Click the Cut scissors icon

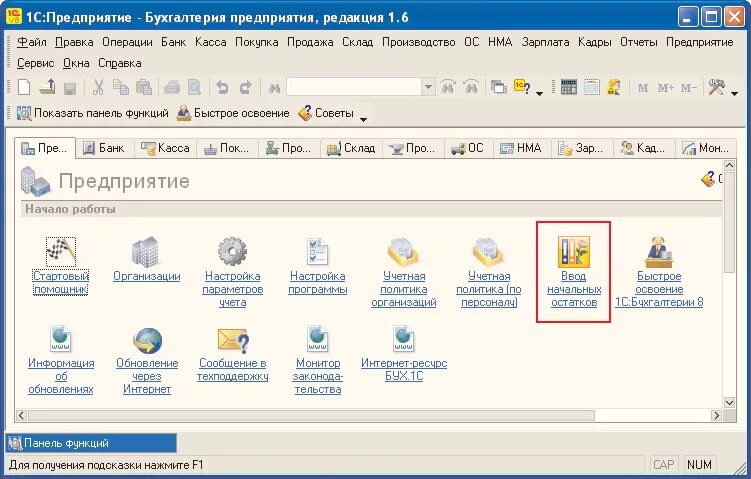98,87
